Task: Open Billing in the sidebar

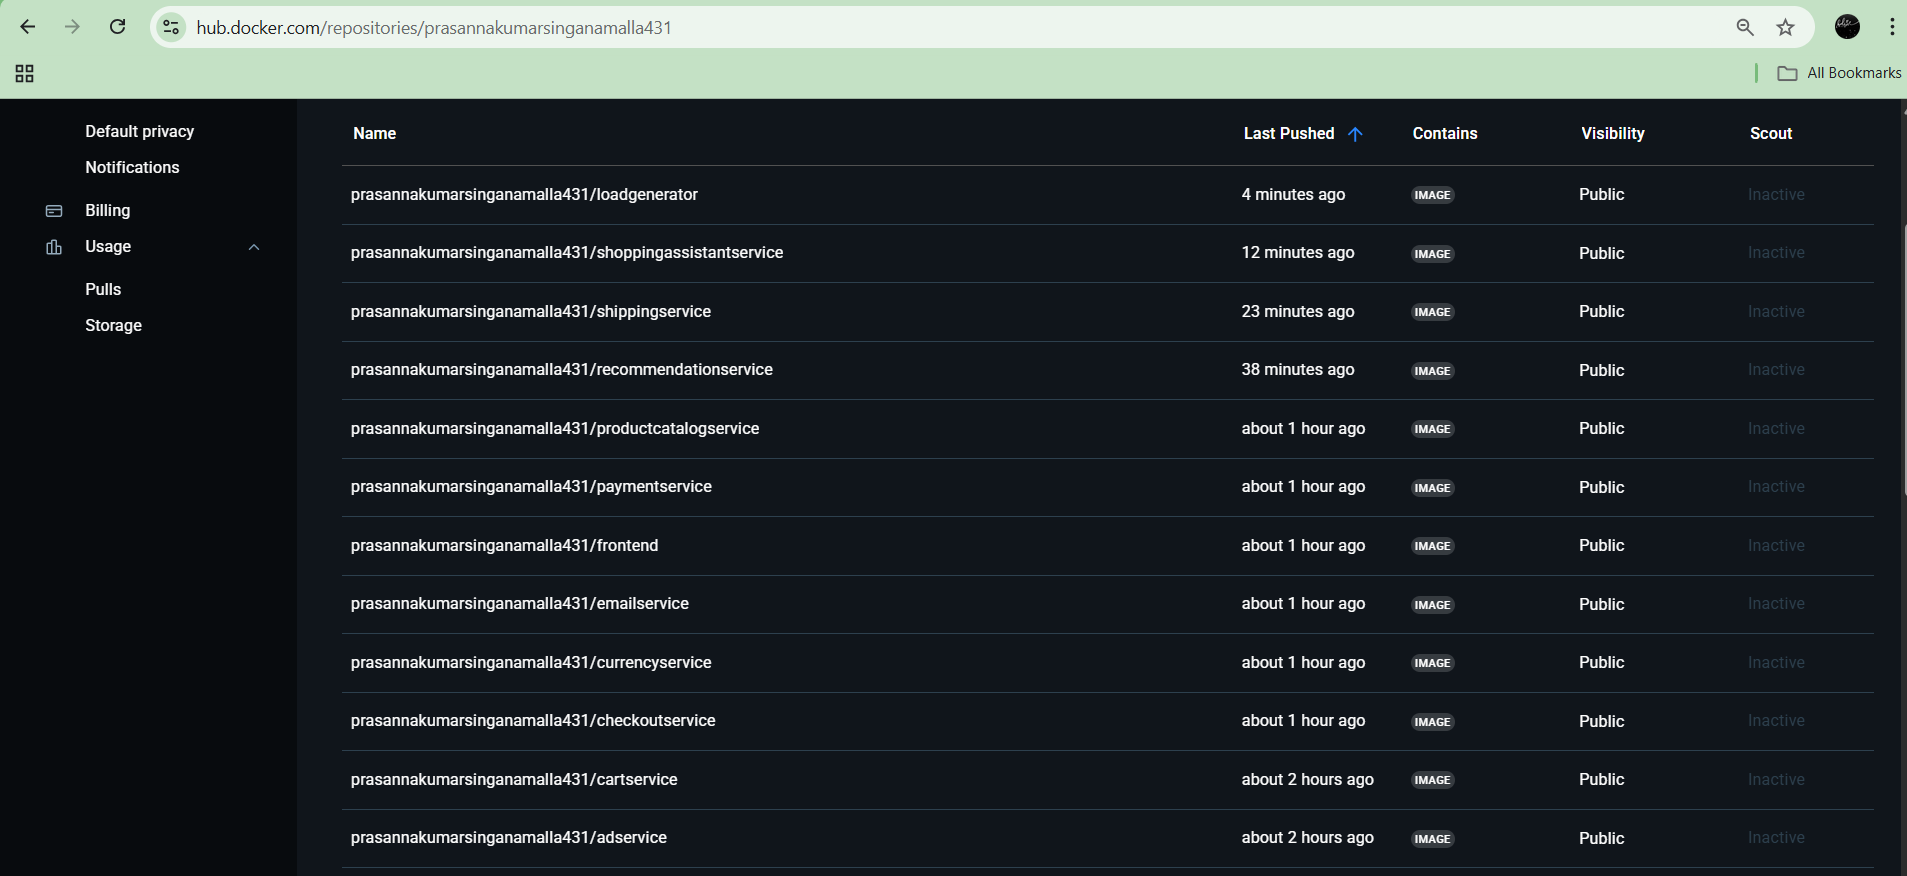Action: 107,210
